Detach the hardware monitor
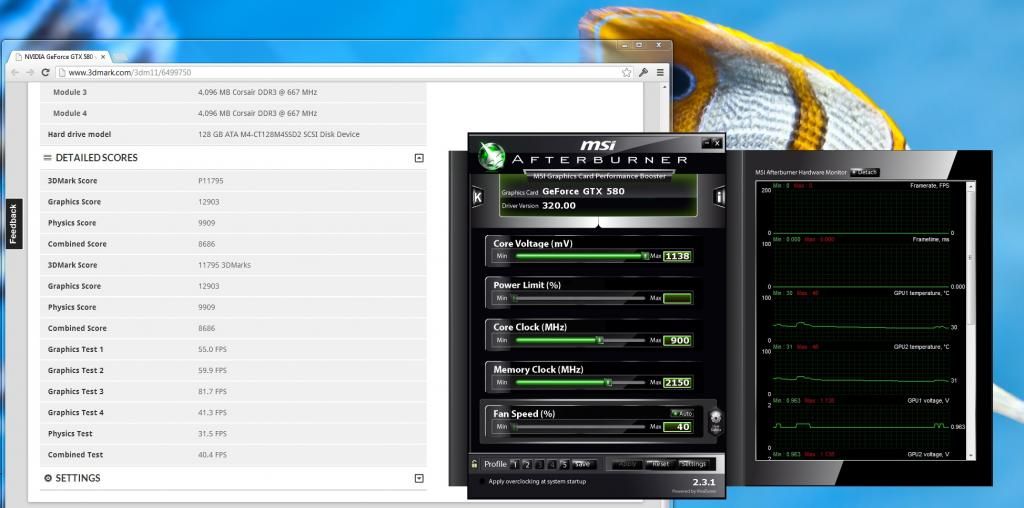This screenshot has width=1024, height=508. point(865,172)
